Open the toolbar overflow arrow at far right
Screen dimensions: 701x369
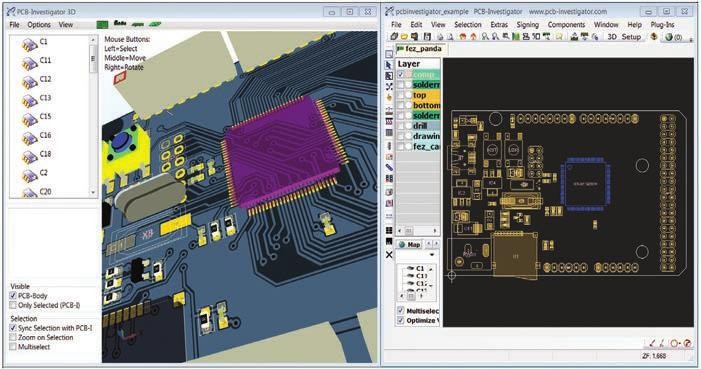point(691,39)
